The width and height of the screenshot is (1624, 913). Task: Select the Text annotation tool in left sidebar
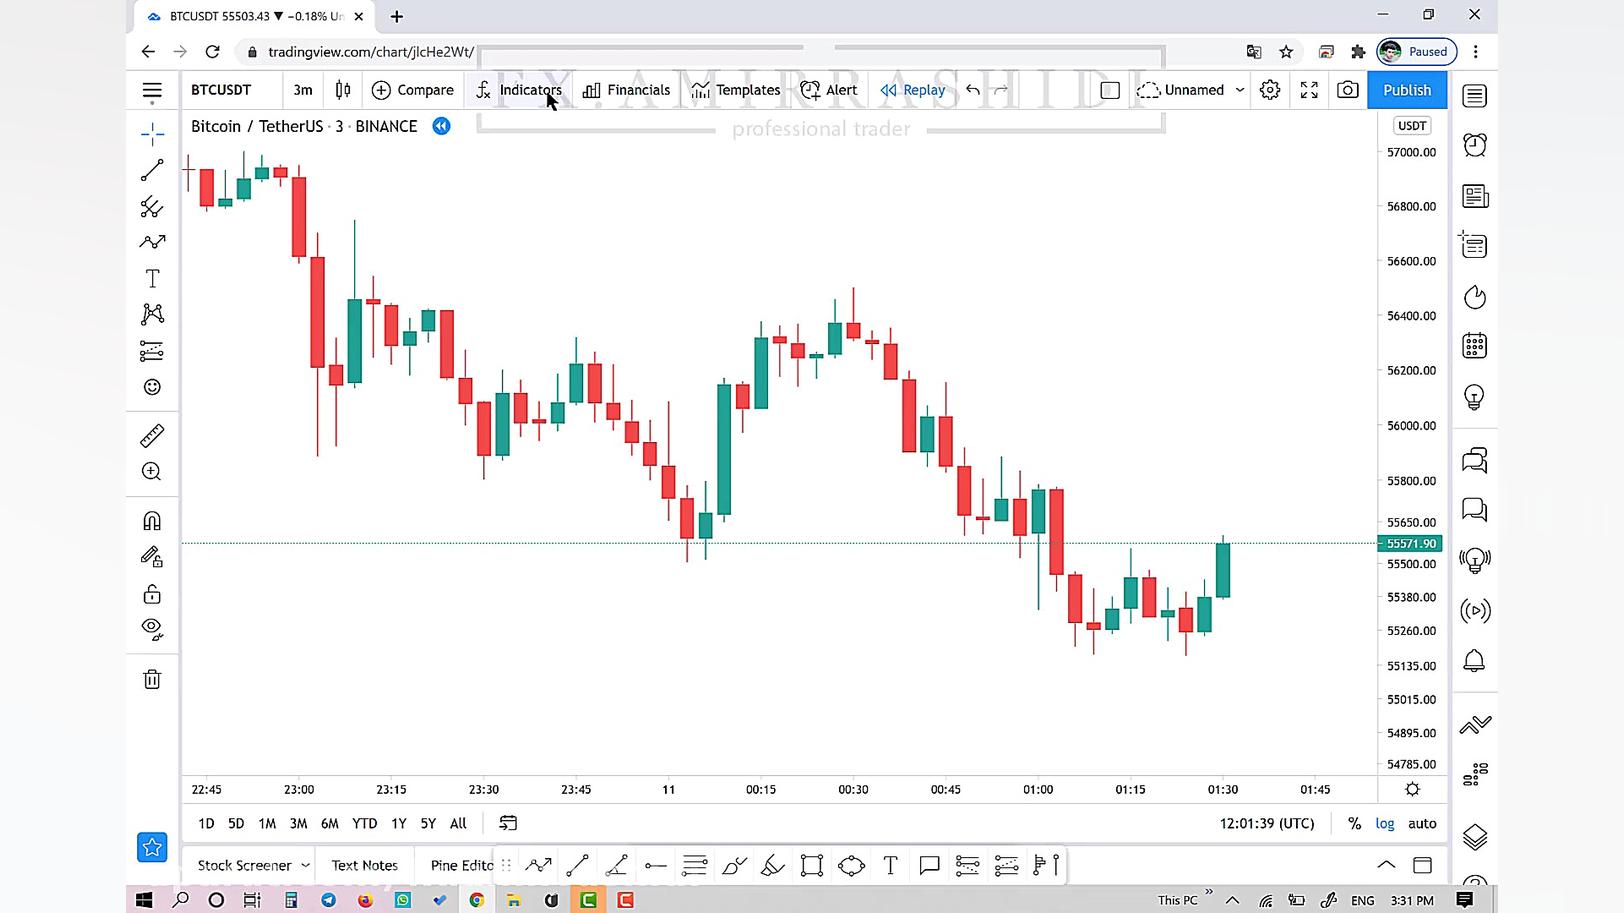(152, 279)
